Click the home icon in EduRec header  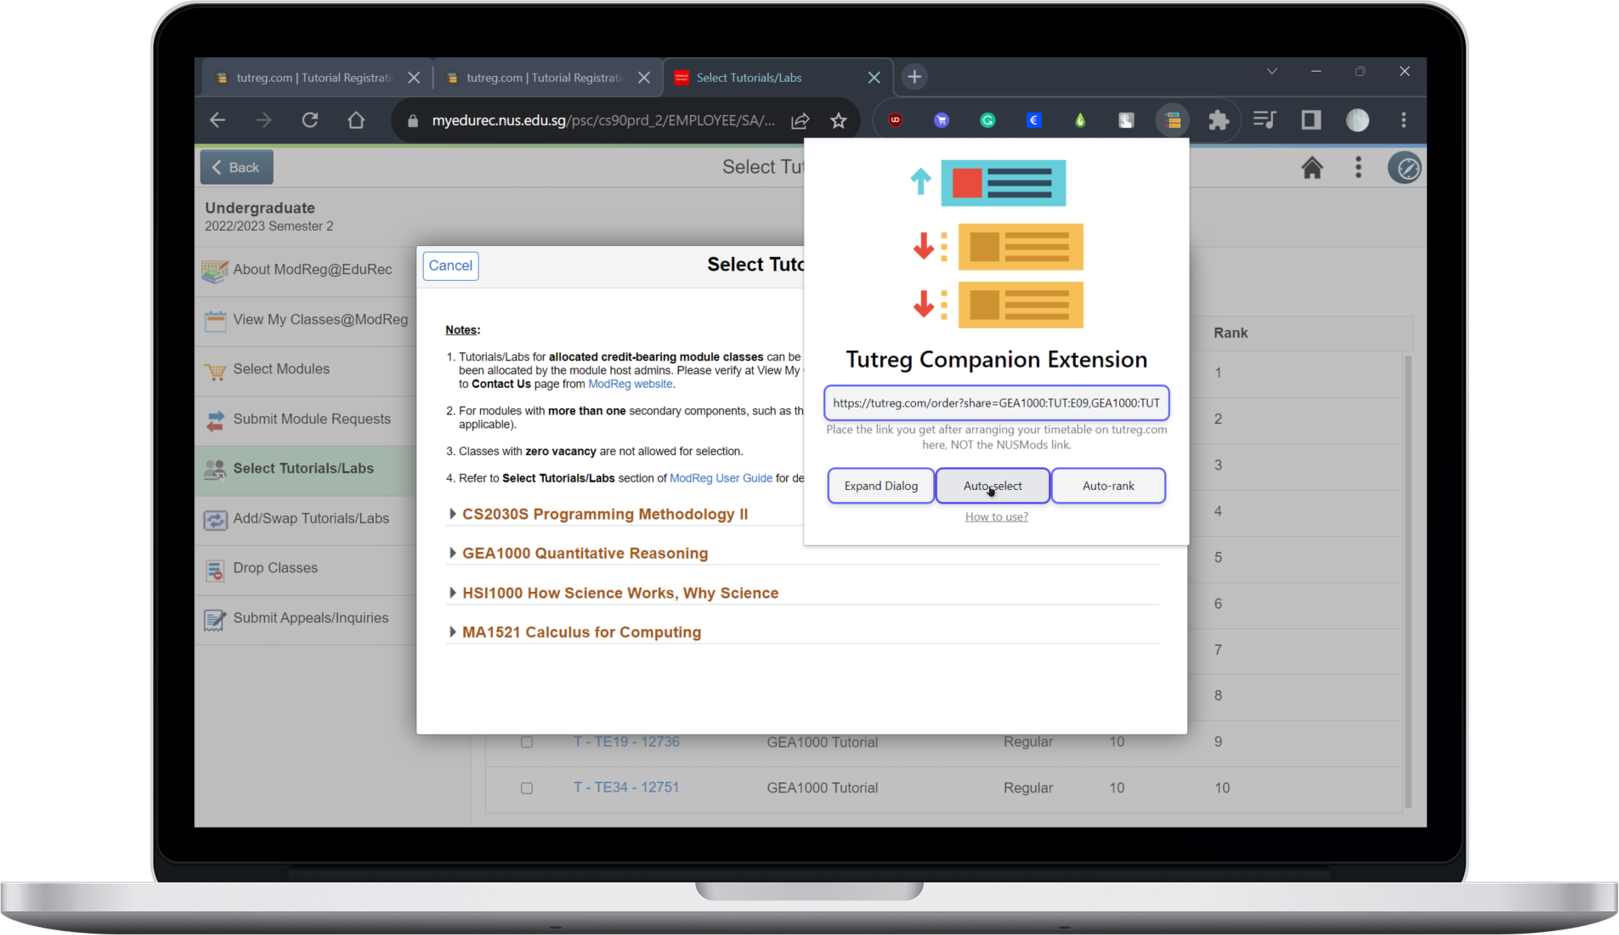1311,168
